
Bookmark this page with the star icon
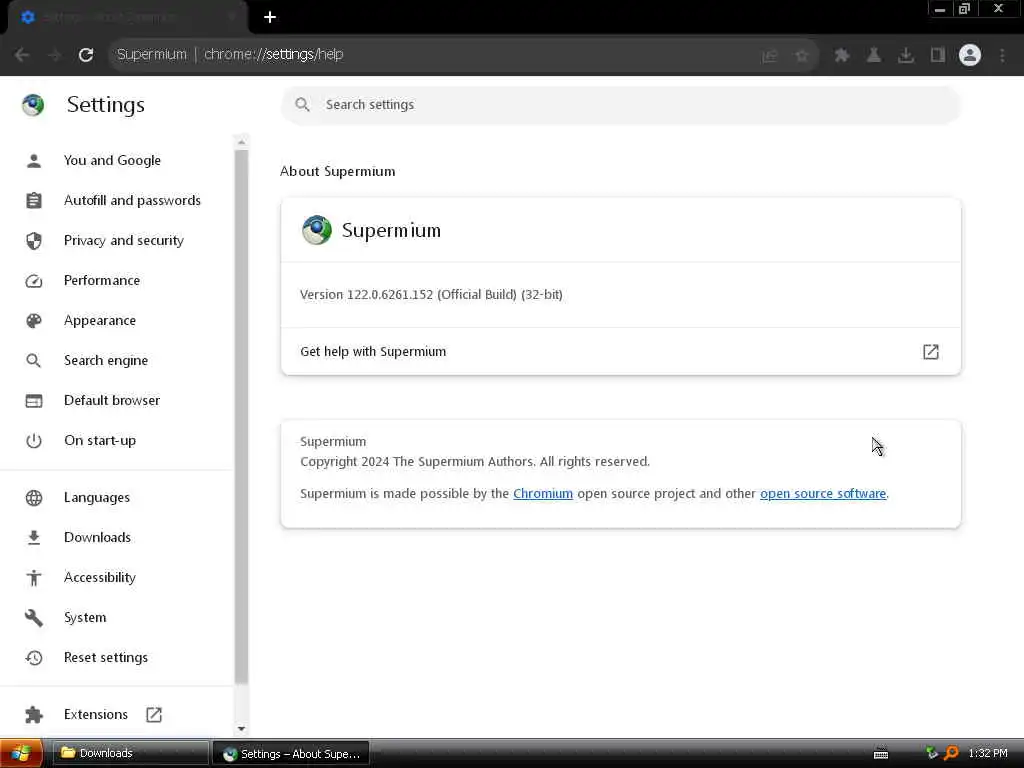pyautogui.click(x=802, y=56)
